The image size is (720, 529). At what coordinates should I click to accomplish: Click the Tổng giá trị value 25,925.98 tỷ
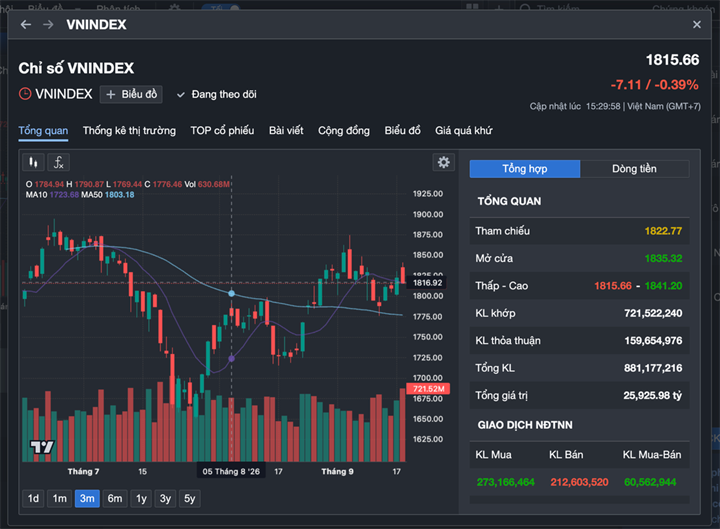point(652,395)
